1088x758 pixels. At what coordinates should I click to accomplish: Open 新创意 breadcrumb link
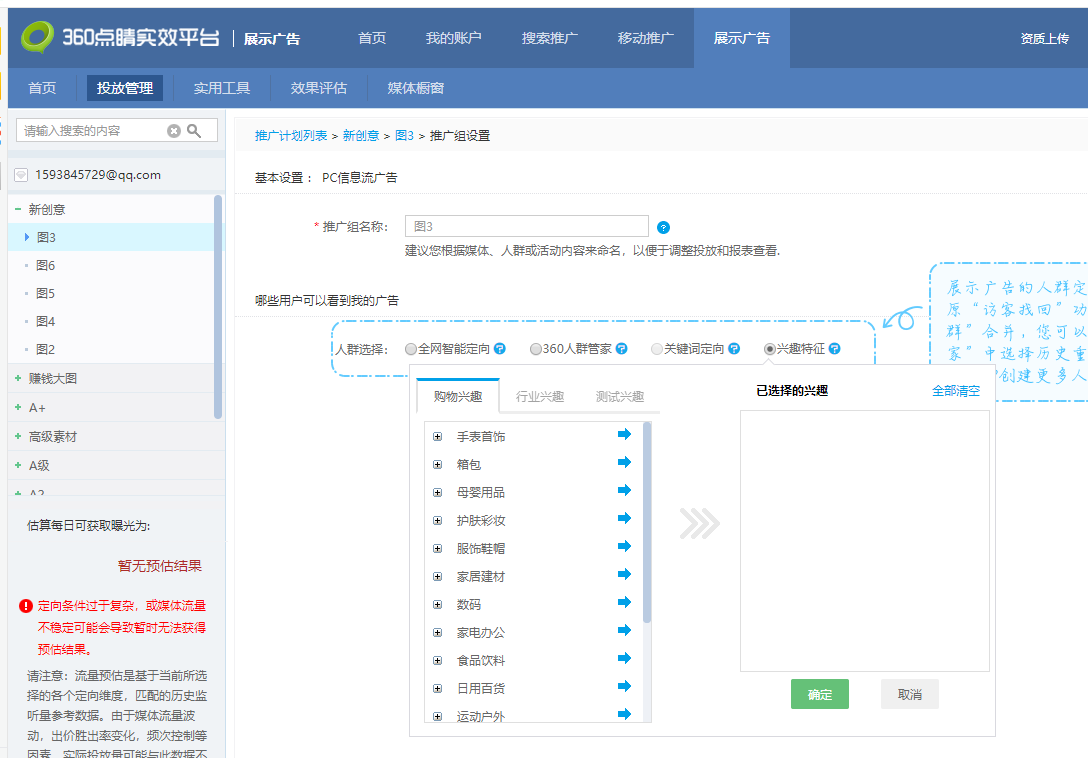click(x=361, y=135)
